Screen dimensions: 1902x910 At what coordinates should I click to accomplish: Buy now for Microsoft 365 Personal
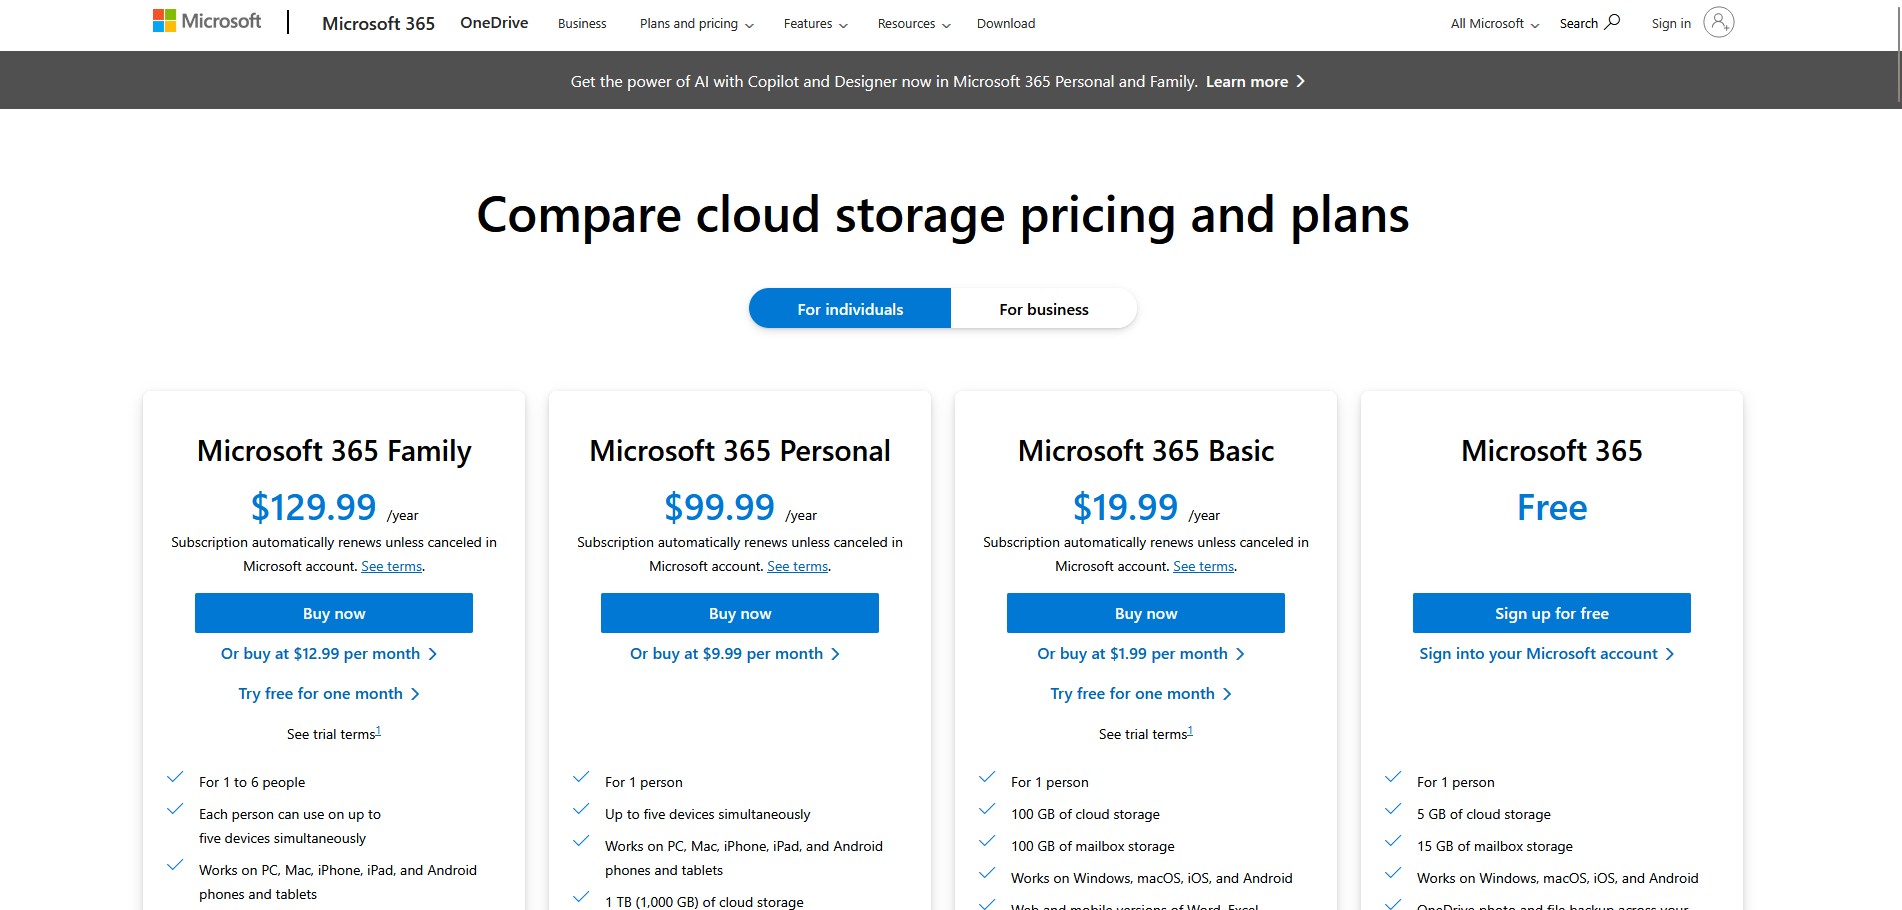tap(740, 613)
